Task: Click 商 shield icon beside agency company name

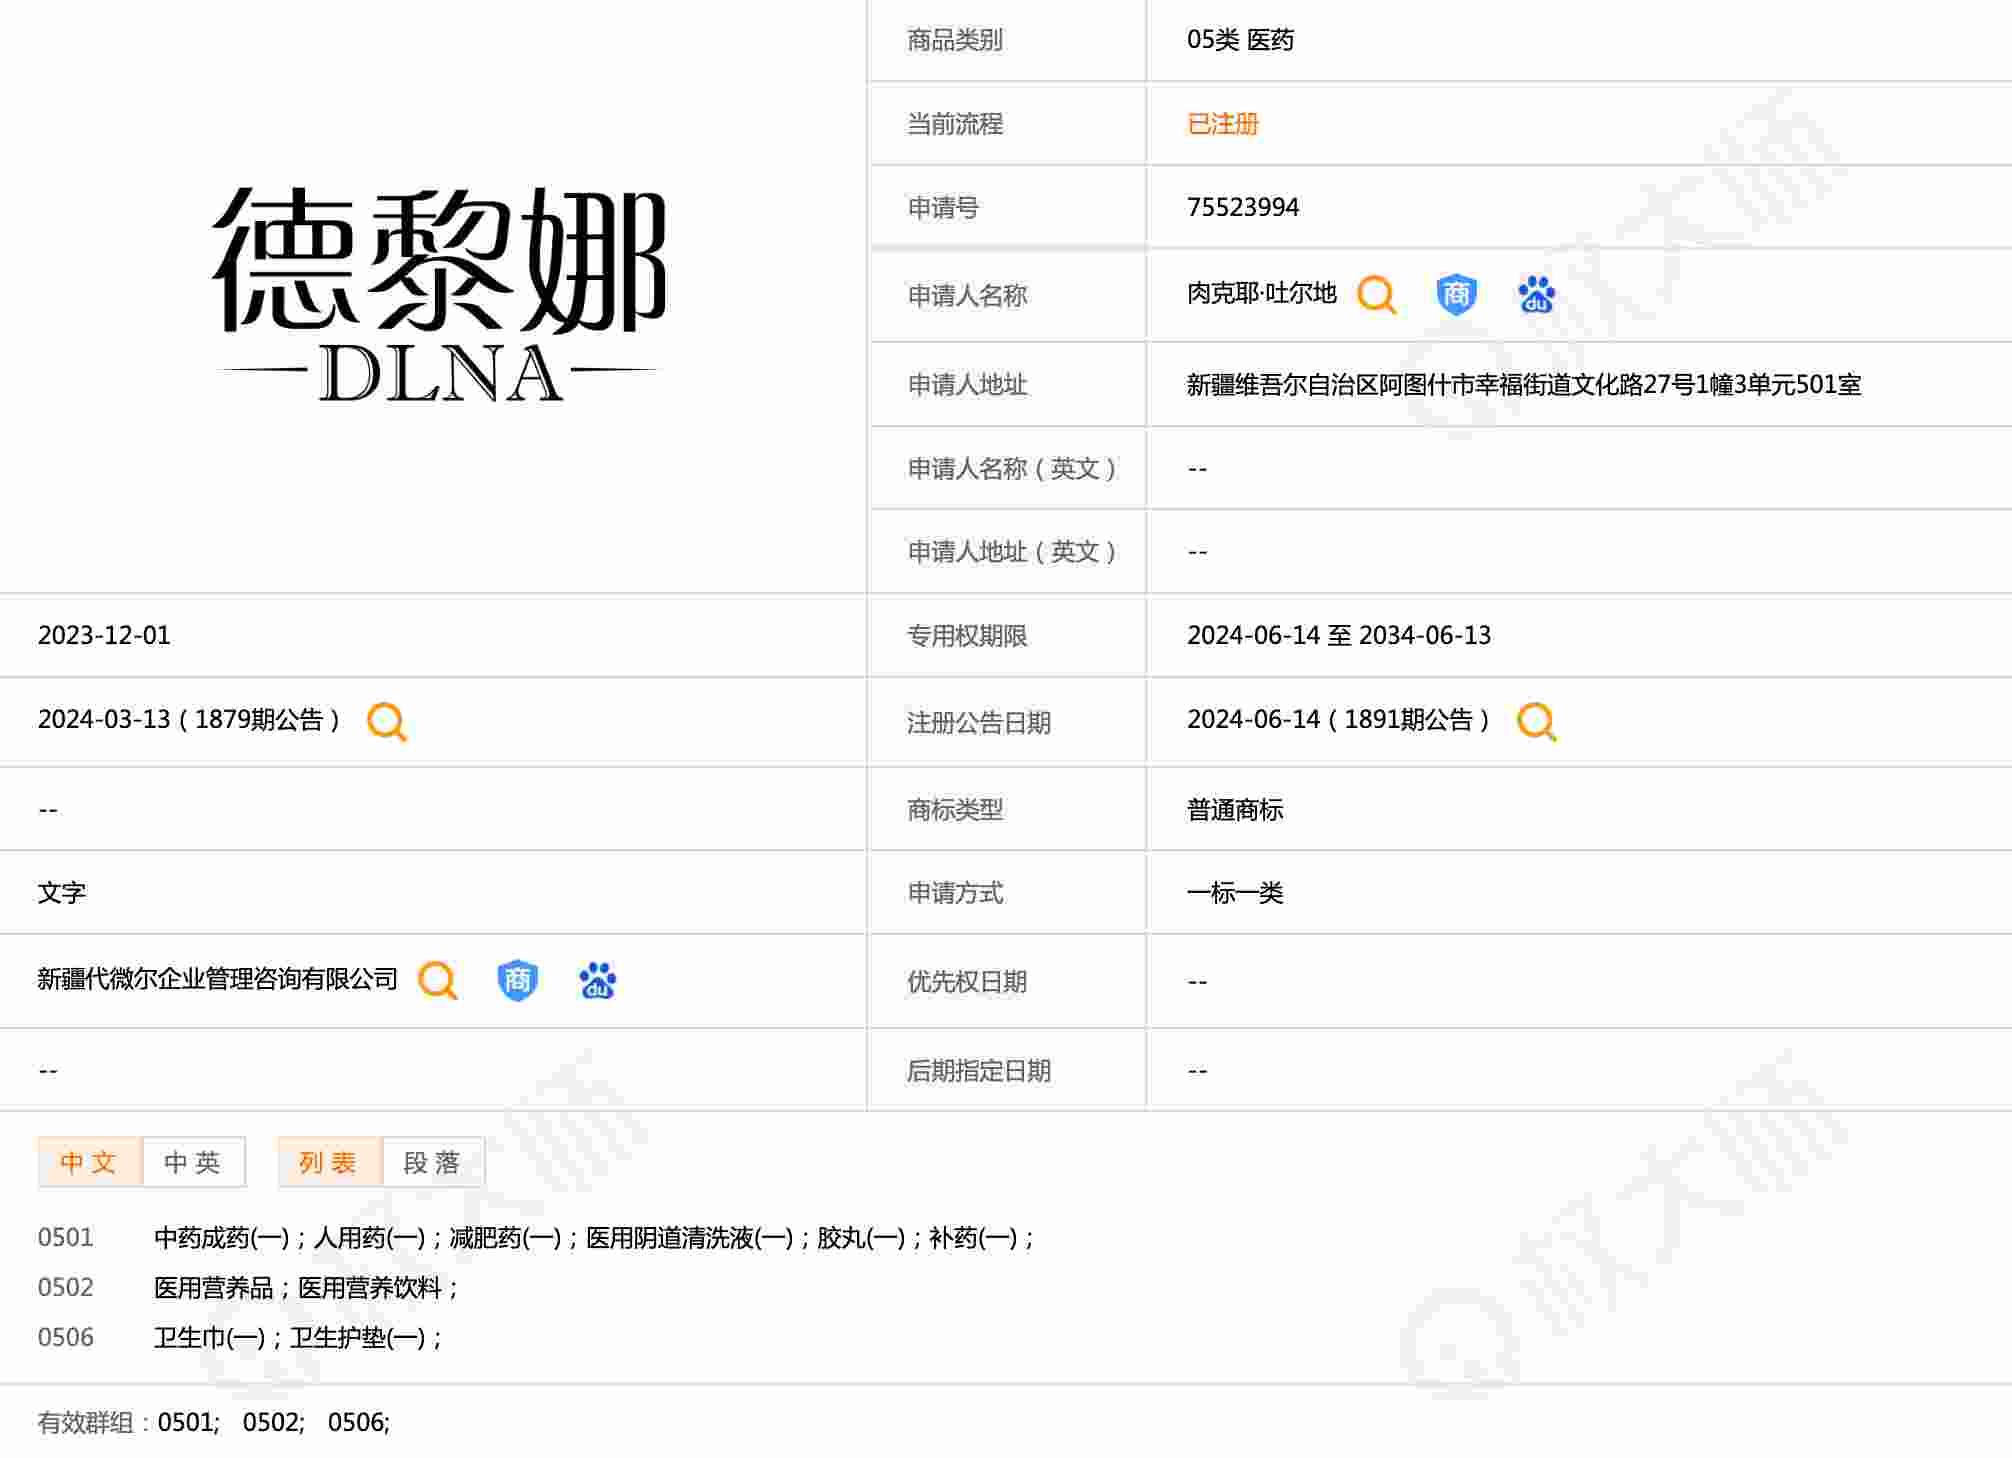Action: point(517,980)
